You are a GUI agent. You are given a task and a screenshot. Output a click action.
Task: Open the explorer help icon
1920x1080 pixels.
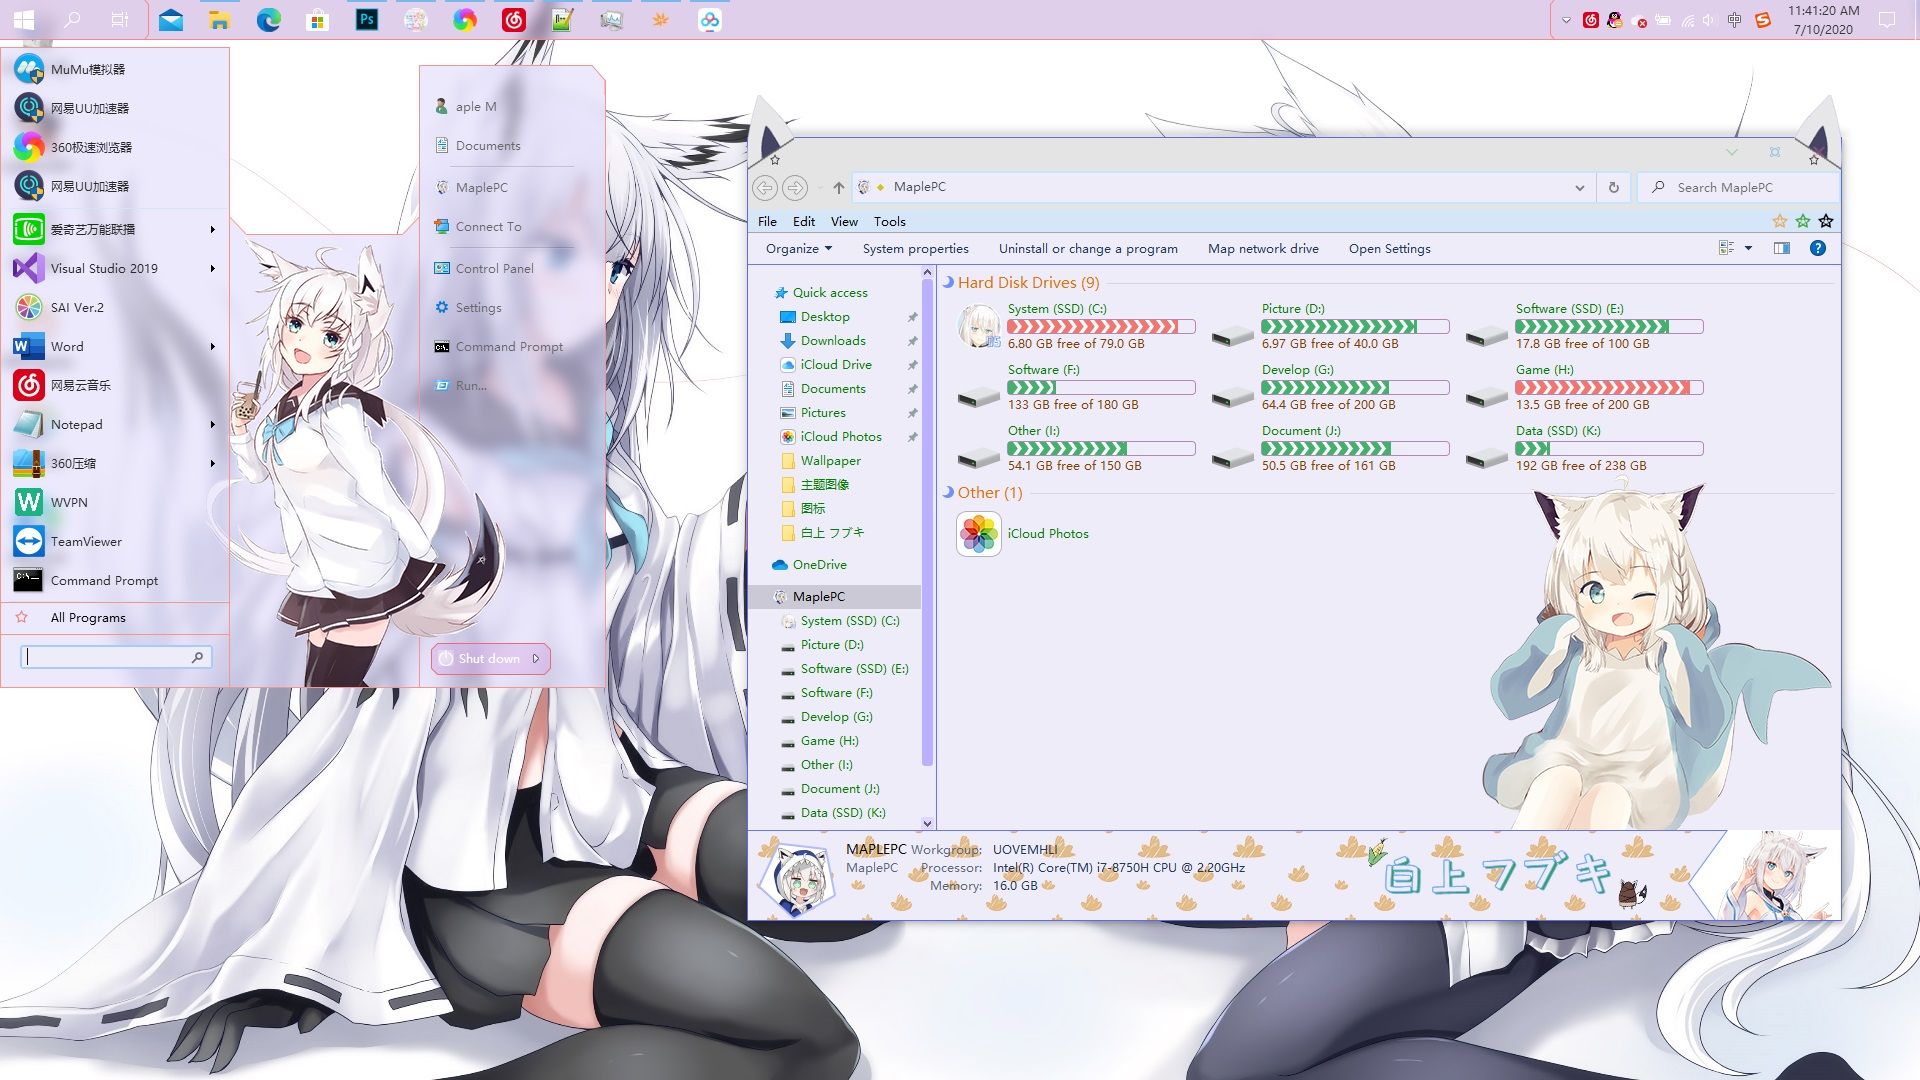coord(1818,248)
